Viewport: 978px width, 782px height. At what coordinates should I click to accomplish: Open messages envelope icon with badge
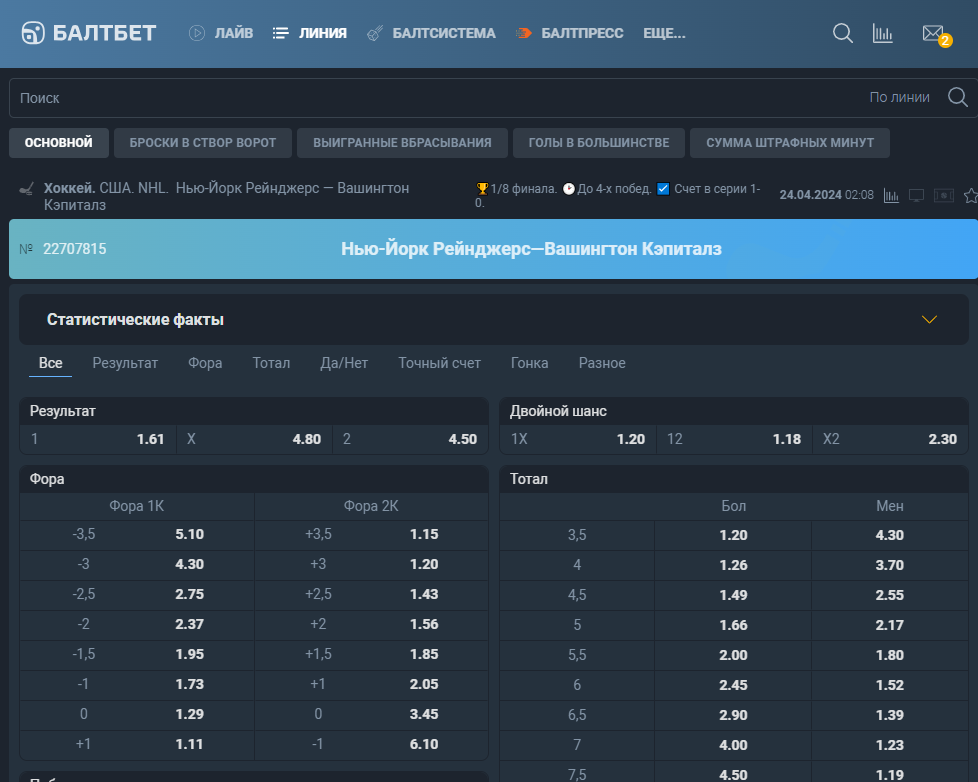(x=936, y=35)
